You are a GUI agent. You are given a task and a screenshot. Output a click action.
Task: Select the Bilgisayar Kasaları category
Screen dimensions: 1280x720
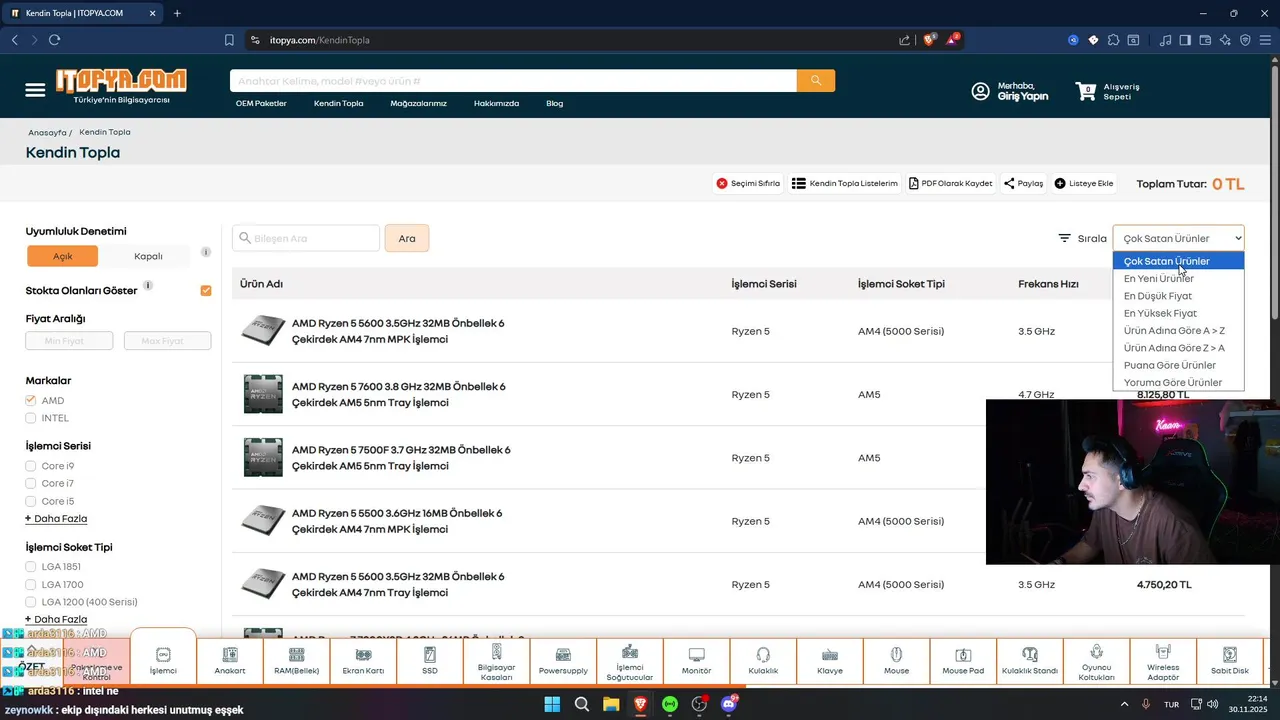(x=497, y=661)
